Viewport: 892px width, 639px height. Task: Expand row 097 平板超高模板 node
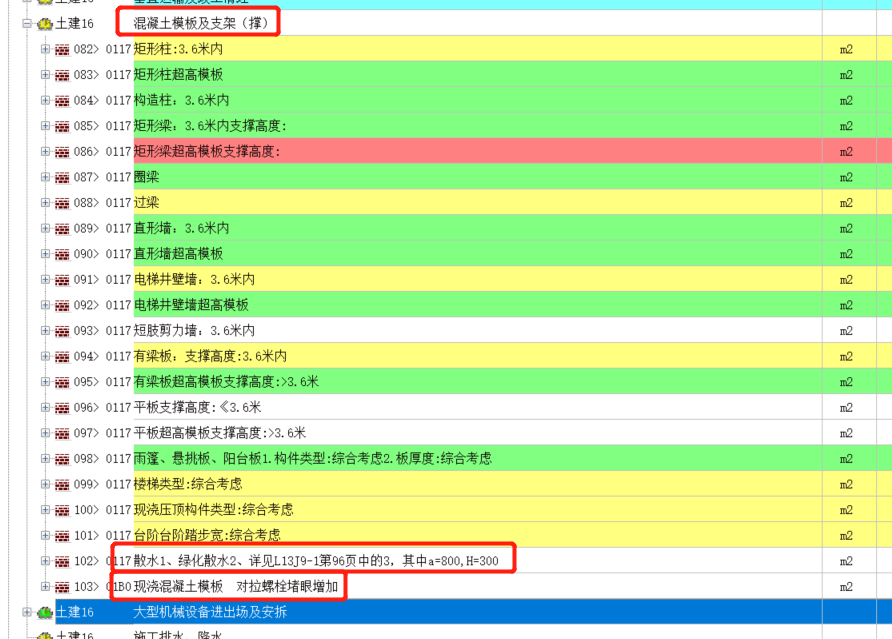(x=46, y=433)
